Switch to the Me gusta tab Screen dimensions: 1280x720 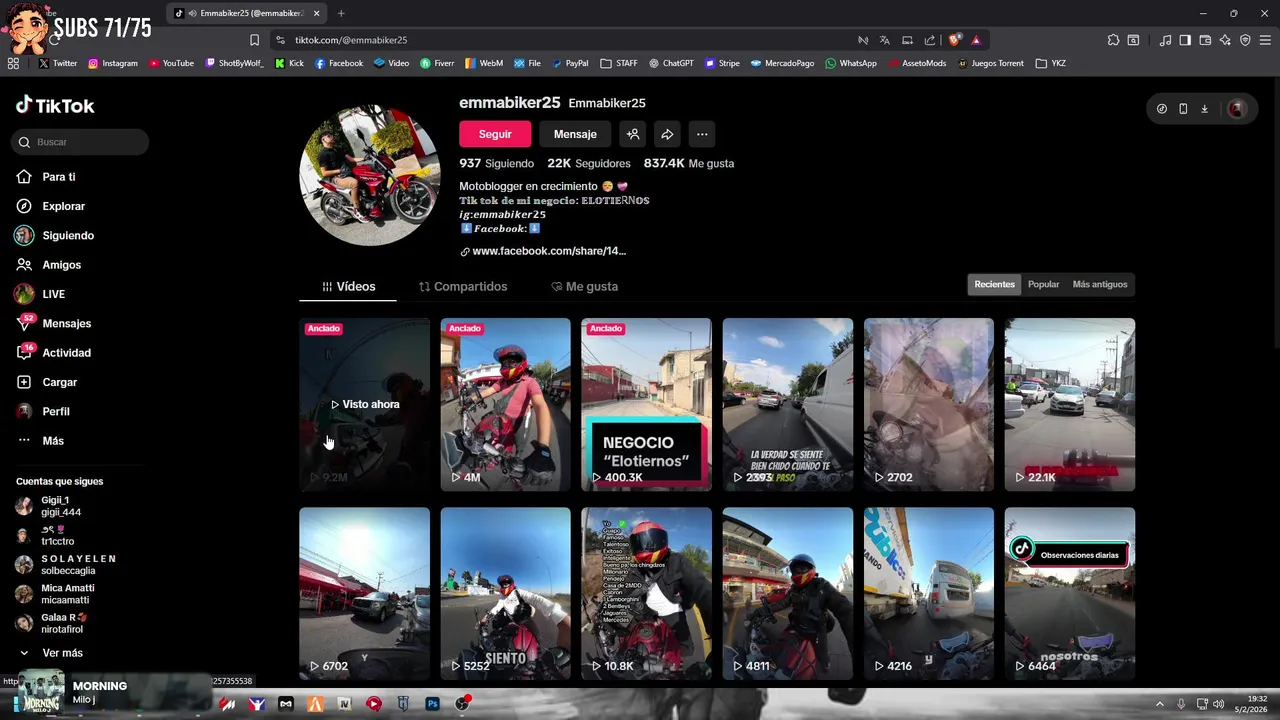pyautogui.click(x=585, y=286)
